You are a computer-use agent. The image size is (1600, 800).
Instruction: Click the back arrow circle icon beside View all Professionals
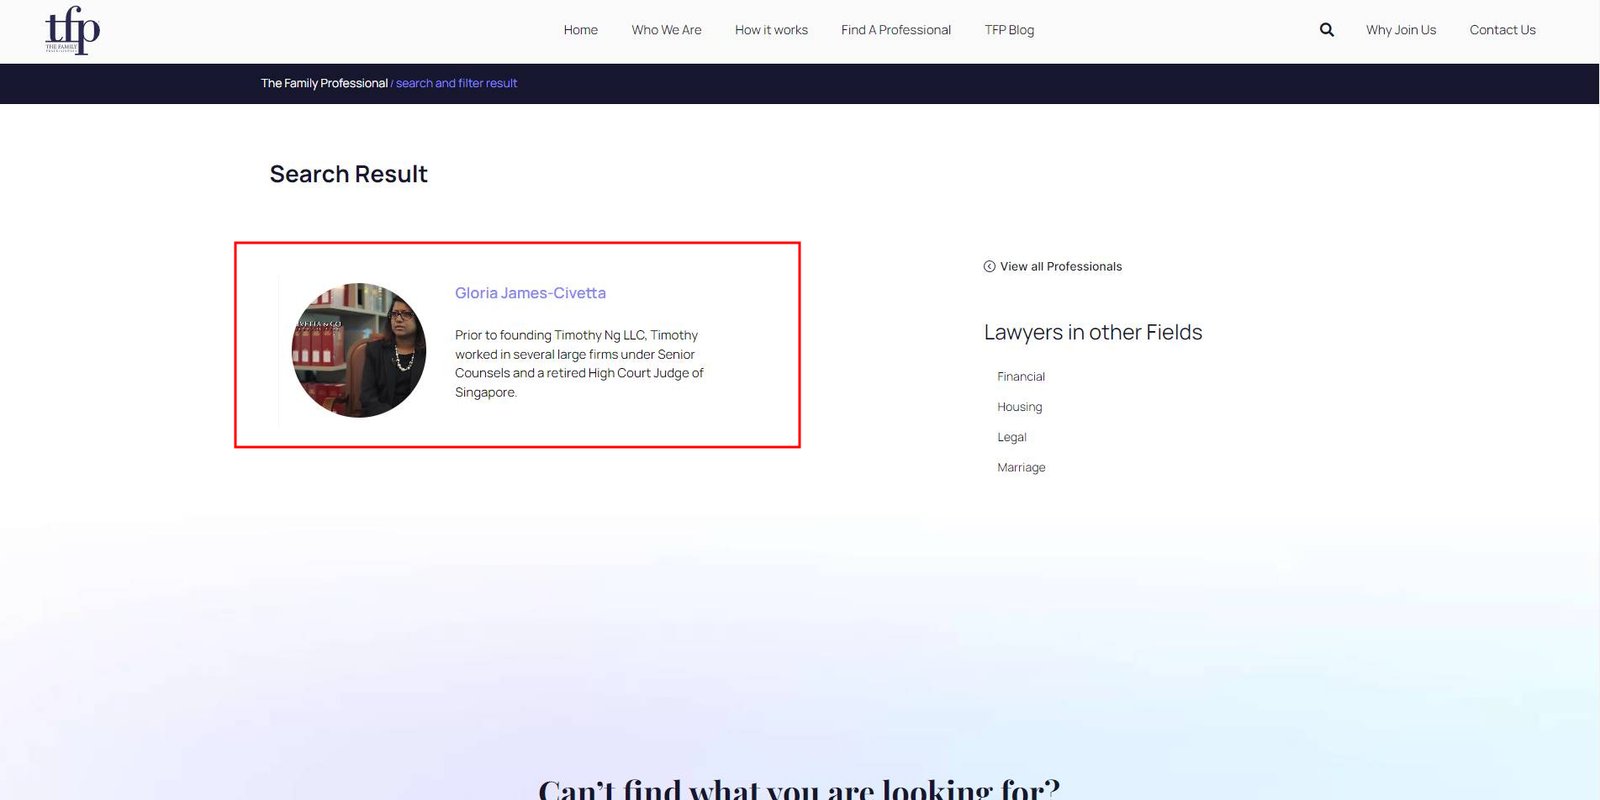[x=989, y=266]
